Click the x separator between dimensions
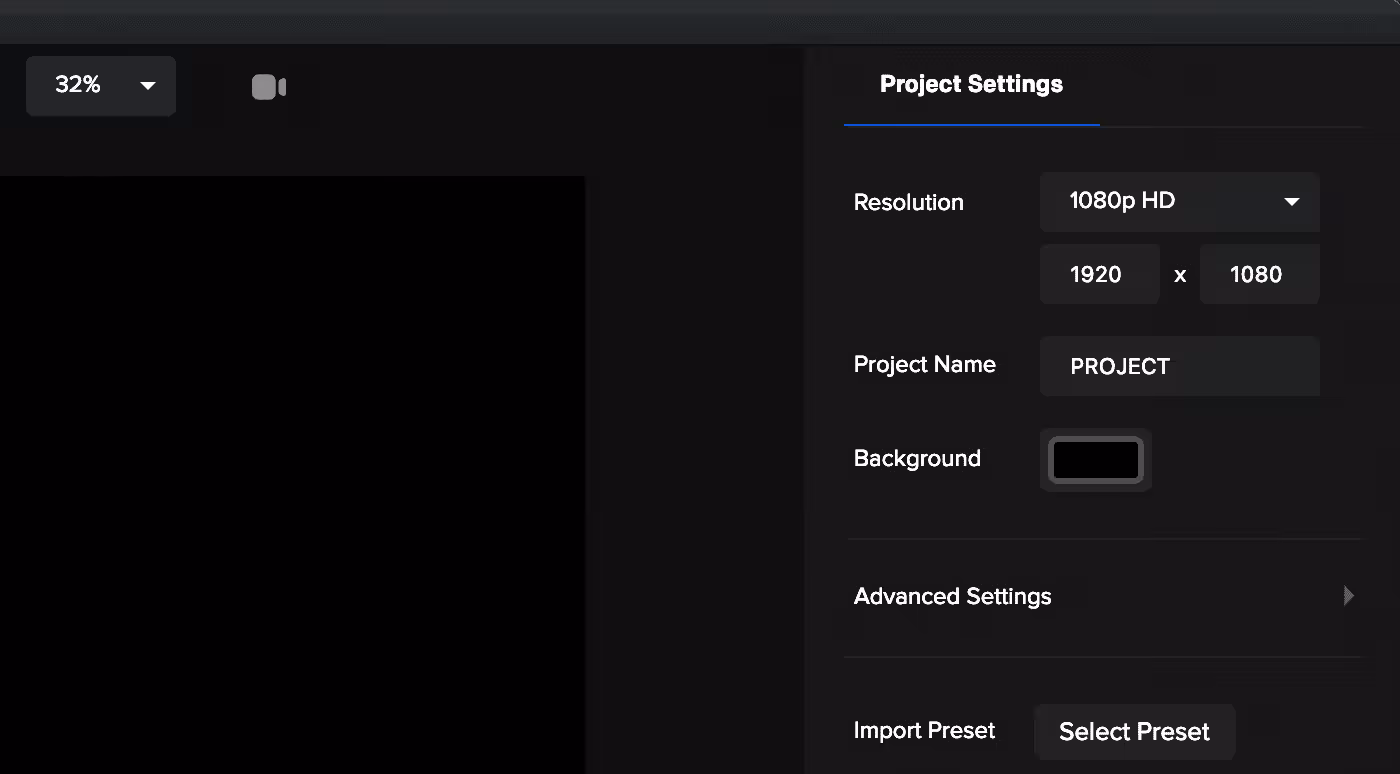 (x=1180, y=276)
